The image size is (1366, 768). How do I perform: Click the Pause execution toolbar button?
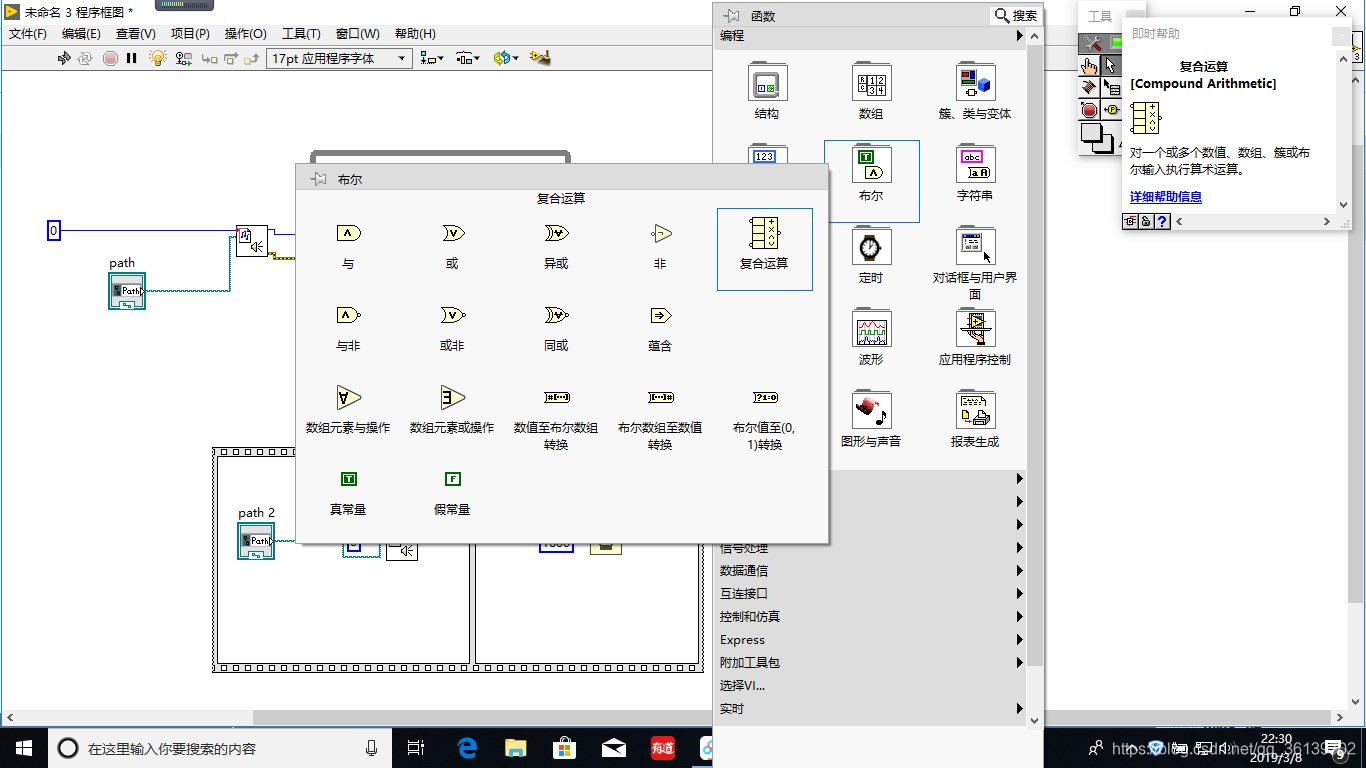[131, 58]
